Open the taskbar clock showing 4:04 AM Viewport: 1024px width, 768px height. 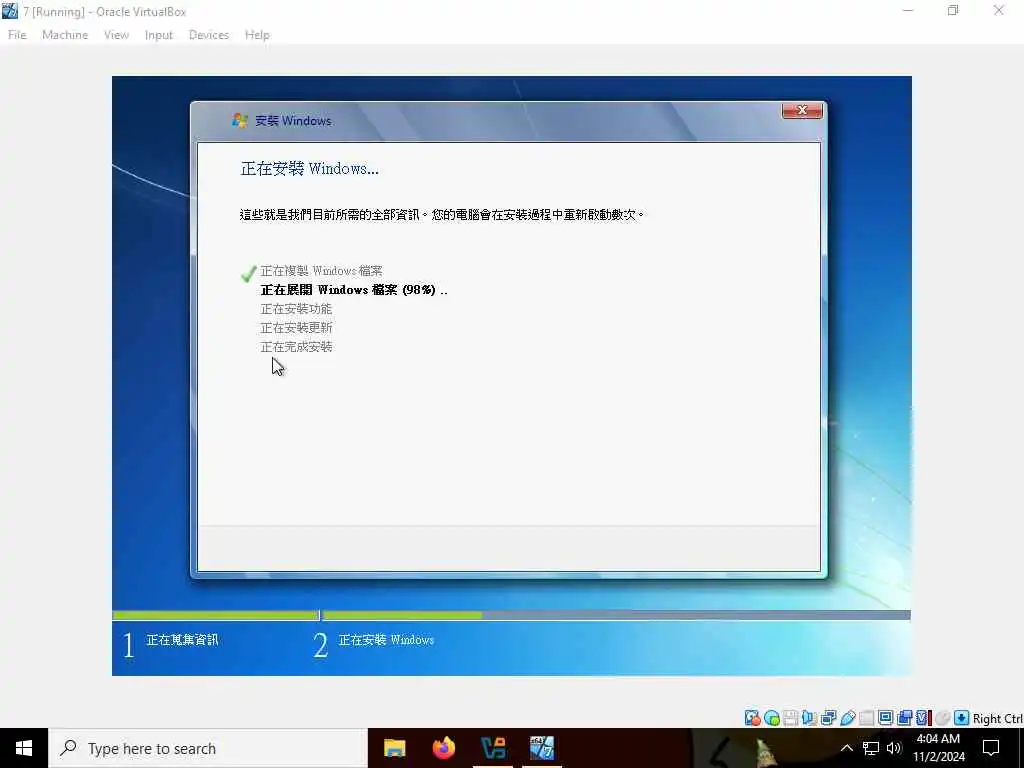coord(938,748)
